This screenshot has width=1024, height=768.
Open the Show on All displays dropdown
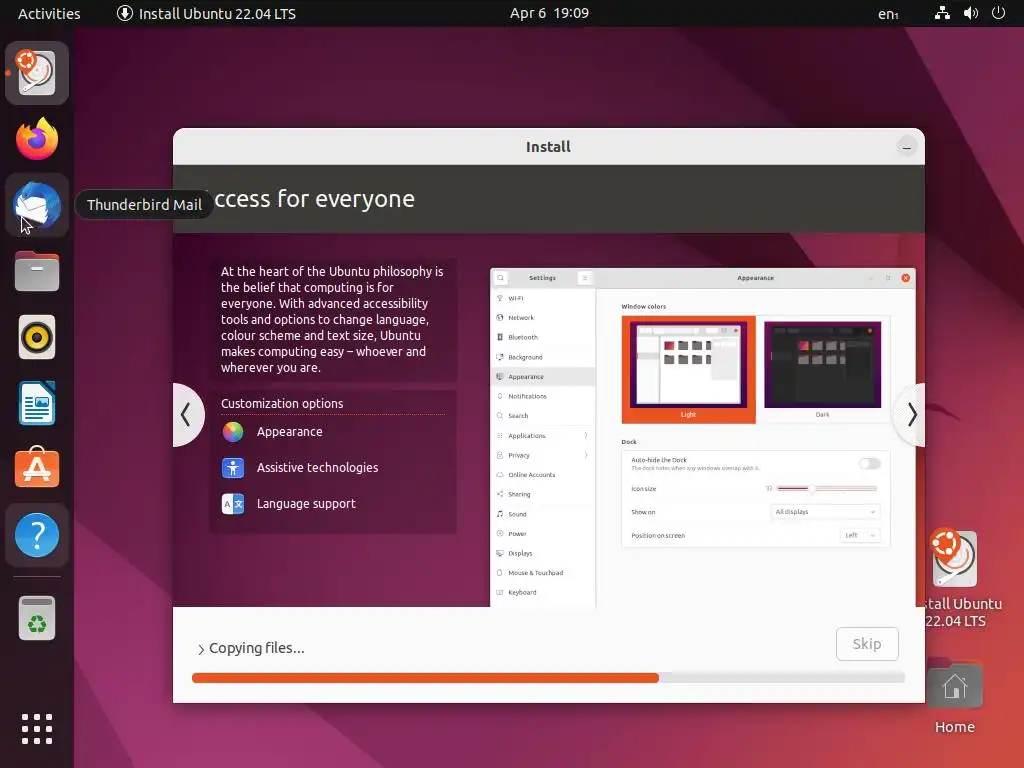(x=825, y=512)
